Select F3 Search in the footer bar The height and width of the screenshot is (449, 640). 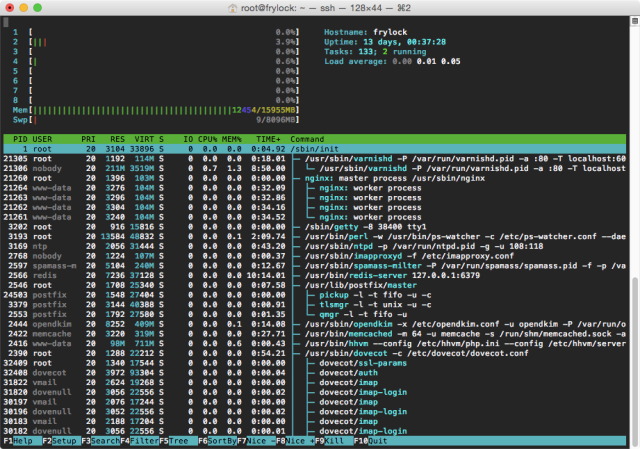pos(100,441)
